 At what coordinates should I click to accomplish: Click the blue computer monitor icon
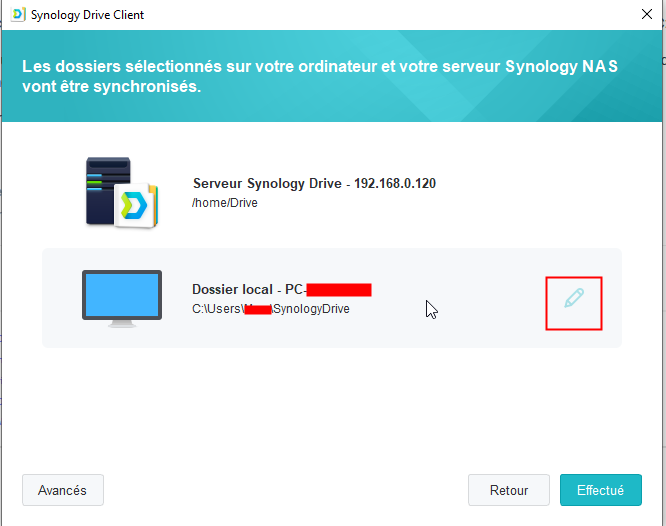pos(122,299)
